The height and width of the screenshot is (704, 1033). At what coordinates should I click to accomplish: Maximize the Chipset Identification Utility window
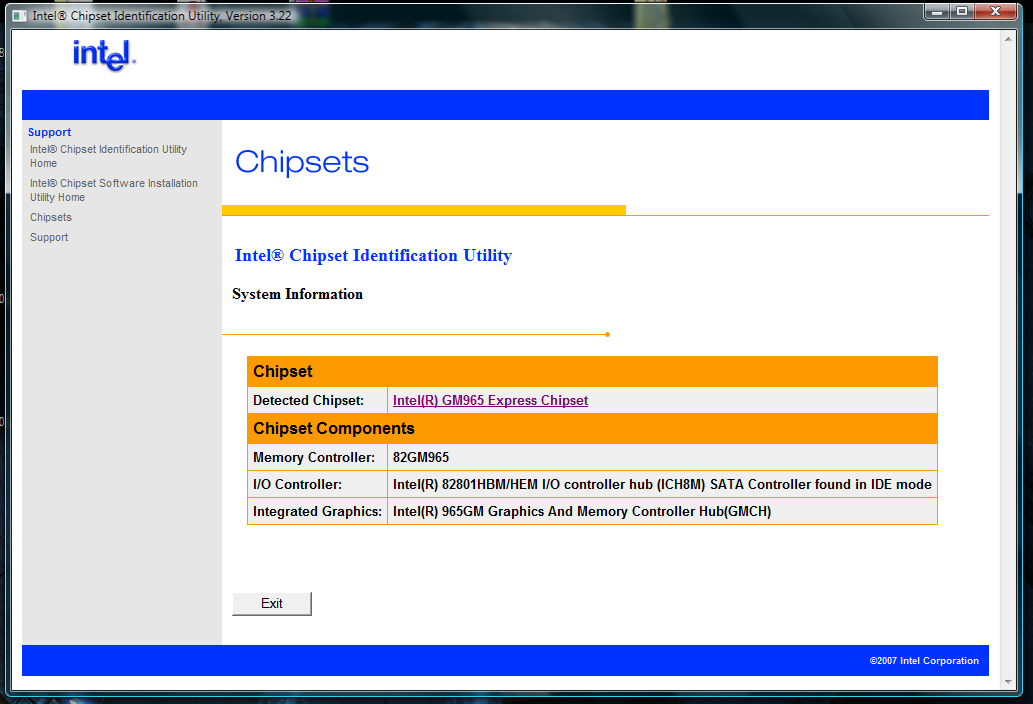coord(962,11)
